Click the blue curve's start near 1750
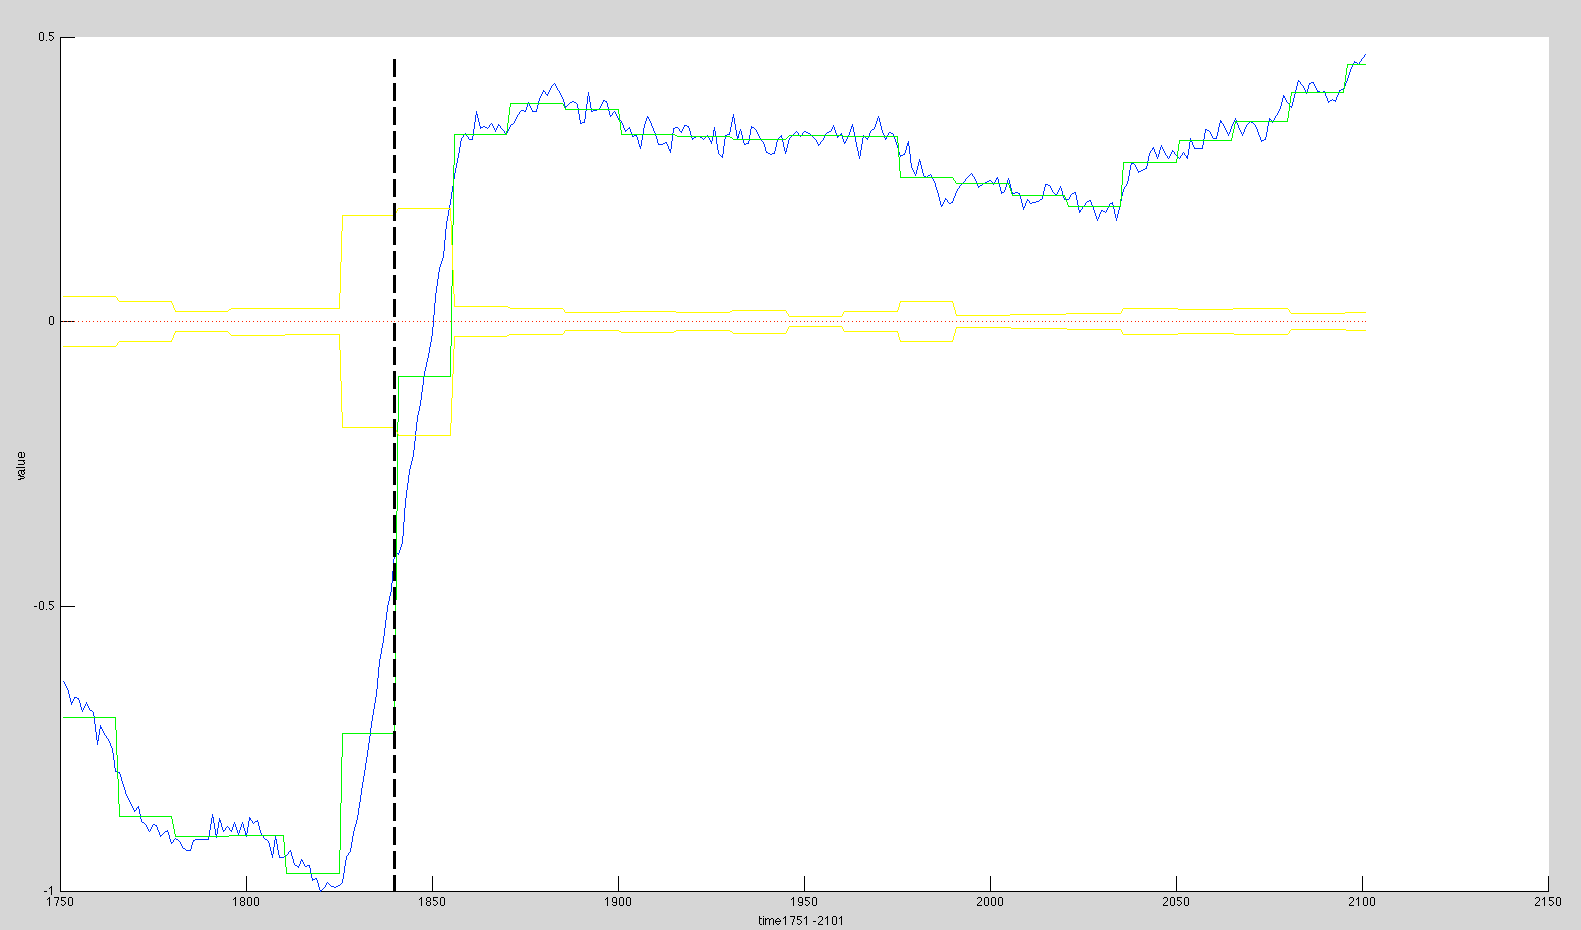Viewport: 1581px width, 930px height. tap(64, 682)
